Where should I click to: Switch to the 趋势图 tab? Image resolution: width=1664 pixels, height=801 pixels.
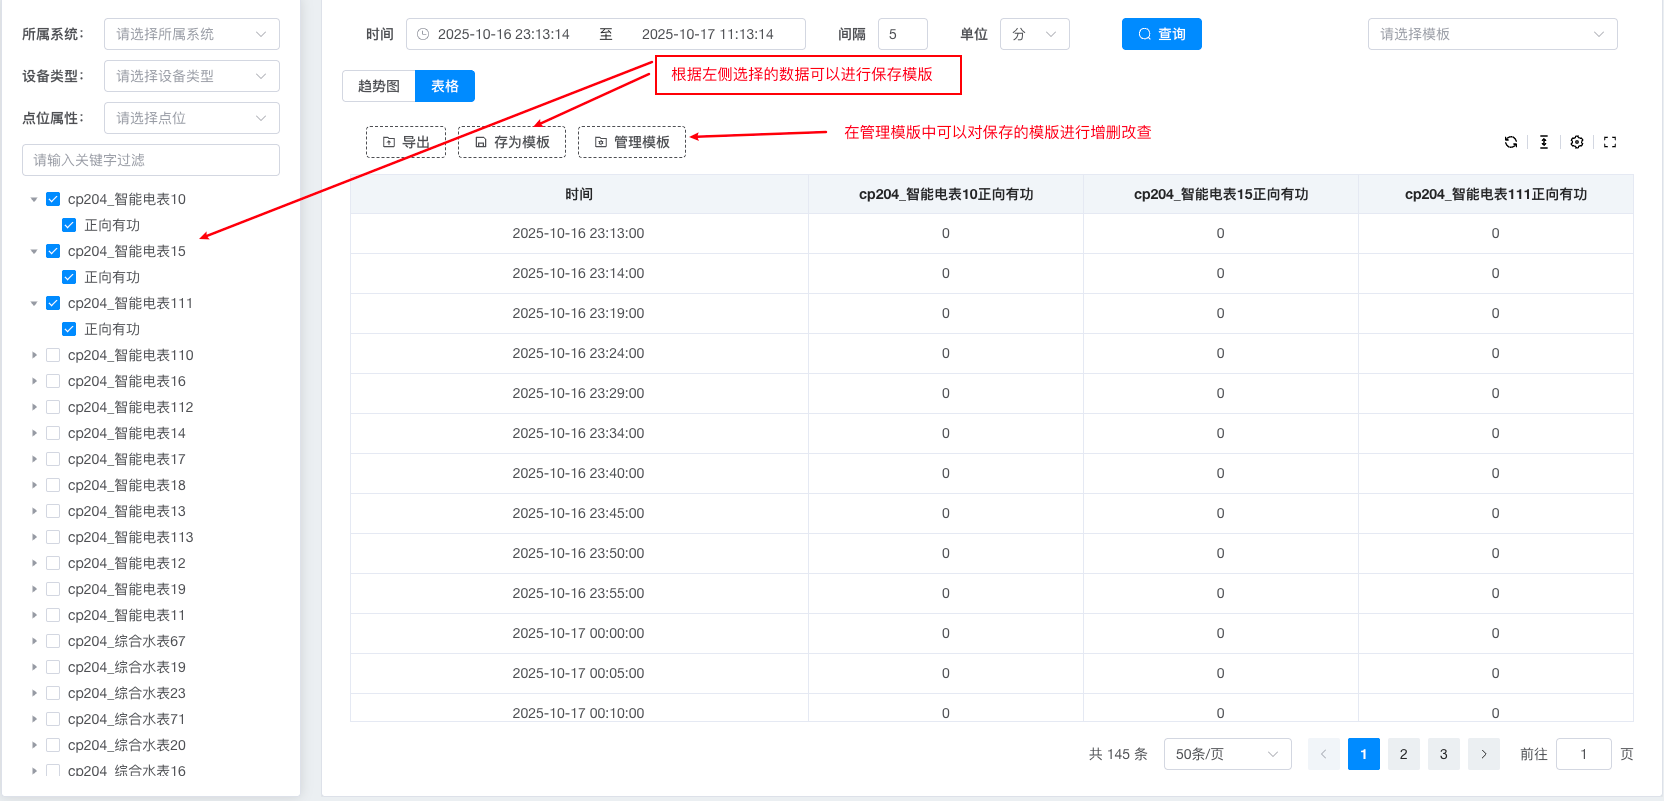click(379, 86)
